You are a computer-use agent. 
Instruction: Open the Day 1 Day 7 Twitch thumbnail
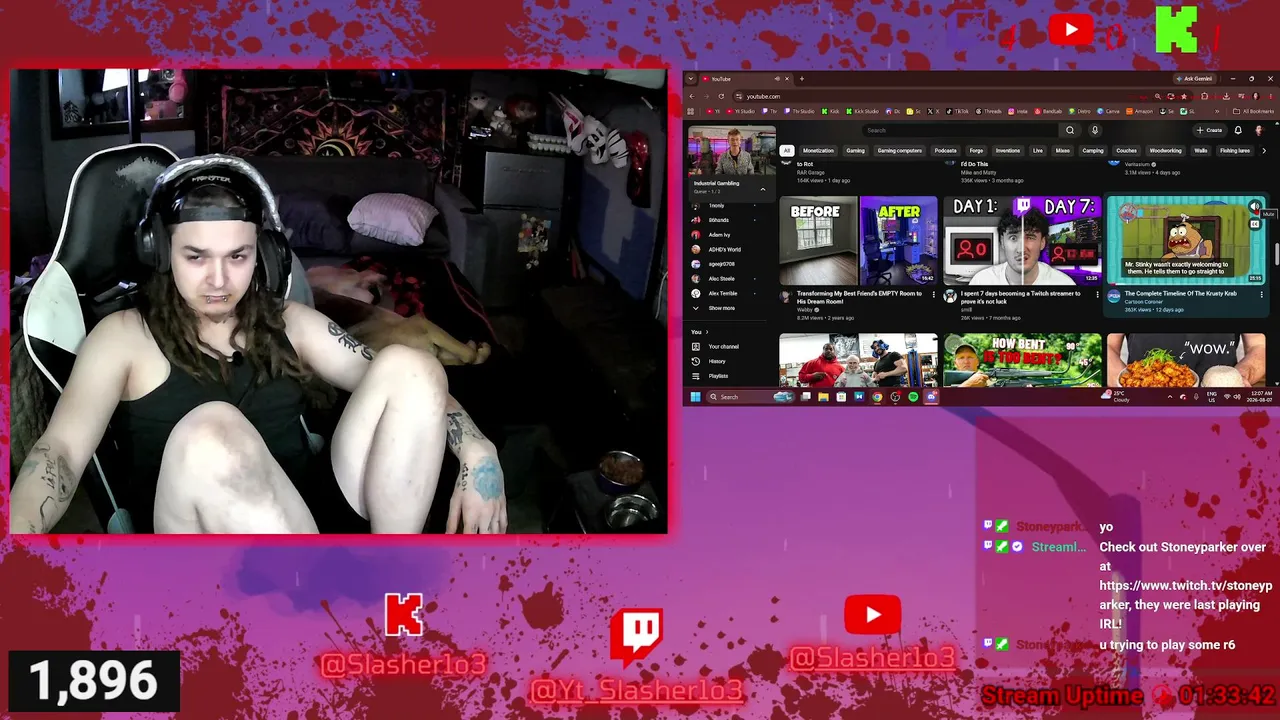(x=1022, y=240)
